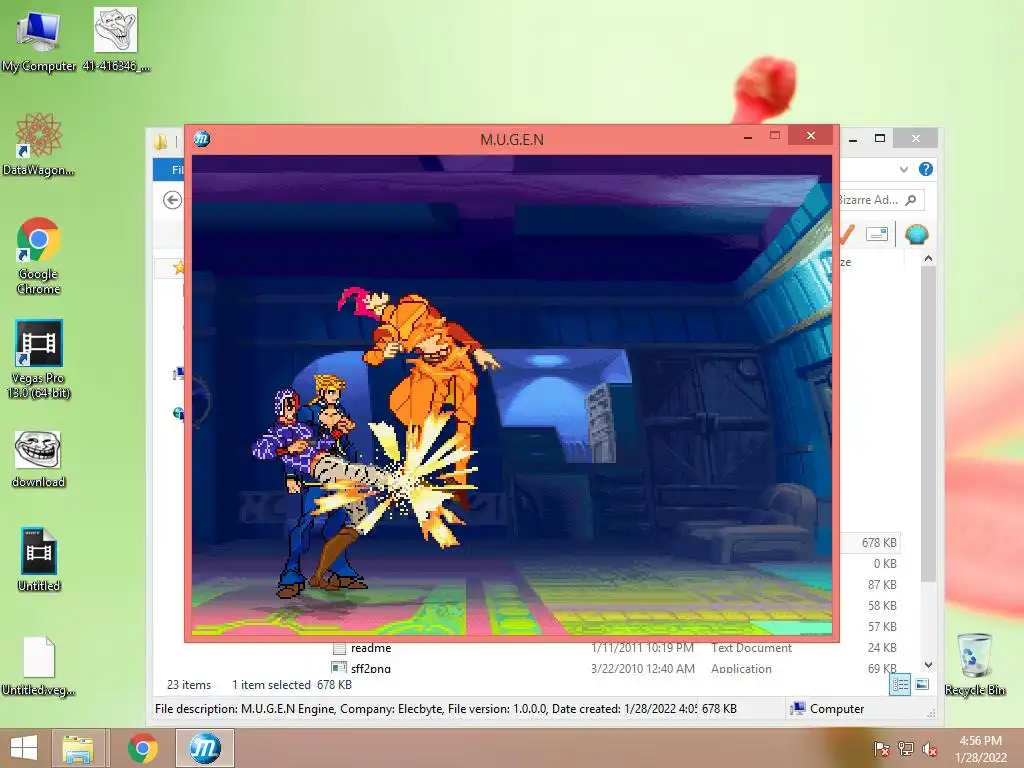Viewport: 1024px width, 768px height.
Task: Click scroll-up arrow of Explorer file list
Action: tap(928, 259)
